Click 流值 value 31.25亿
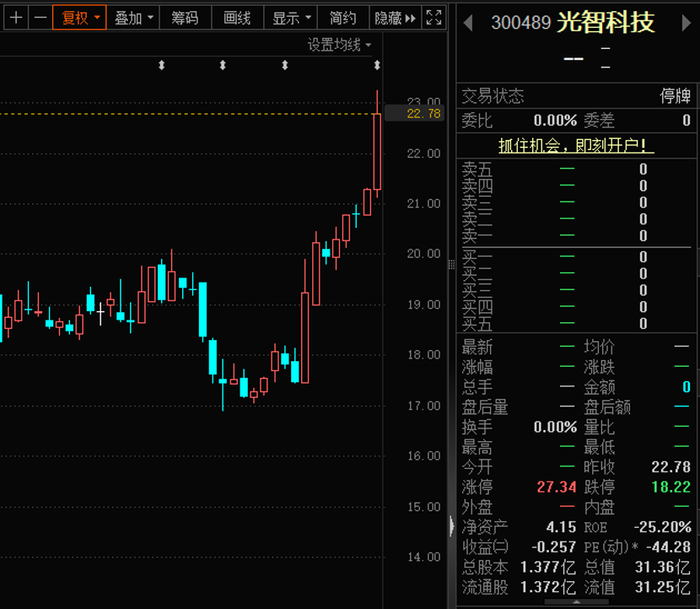 (x=662, y=587)
